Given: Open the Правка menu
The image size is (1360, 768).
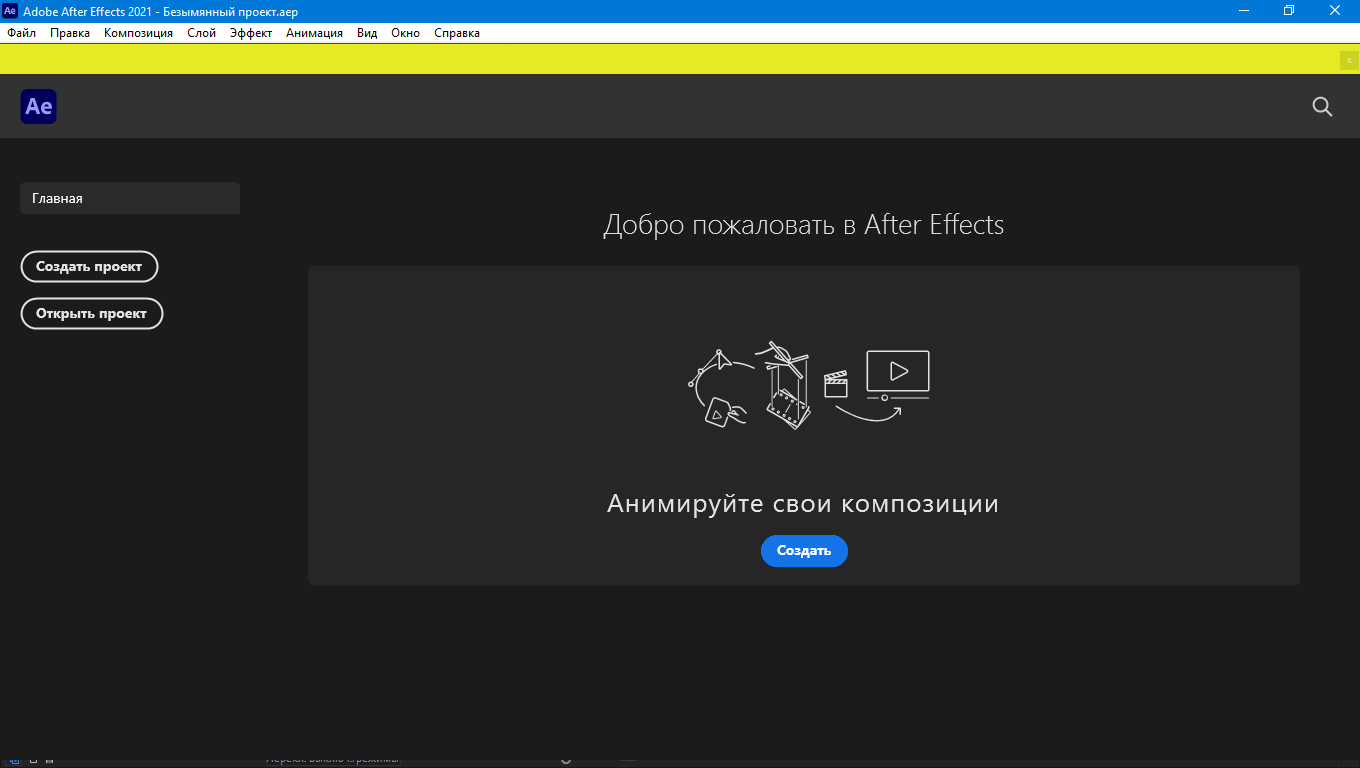Looking at the screenshot, I should [x=70, y=33].
